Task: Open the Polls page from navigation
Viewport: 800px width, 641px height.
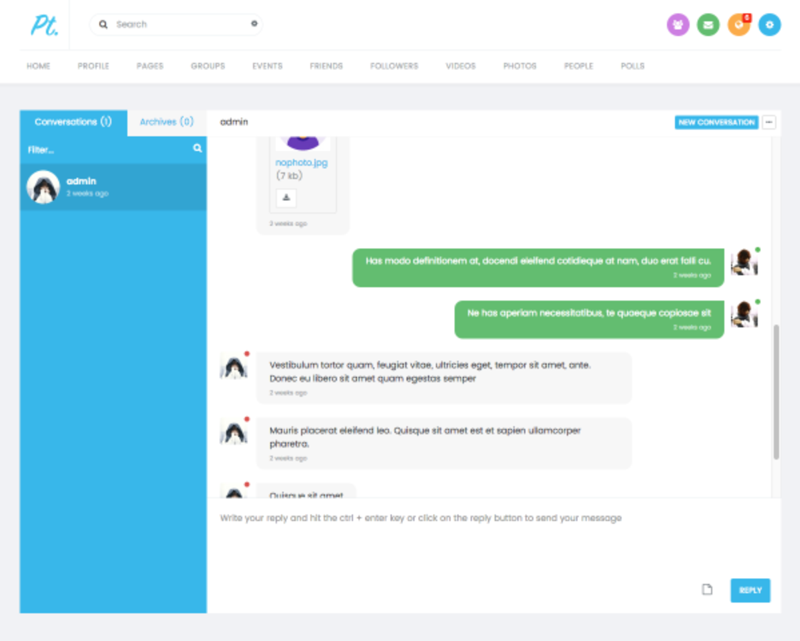Action: click(x=632, y=66)
